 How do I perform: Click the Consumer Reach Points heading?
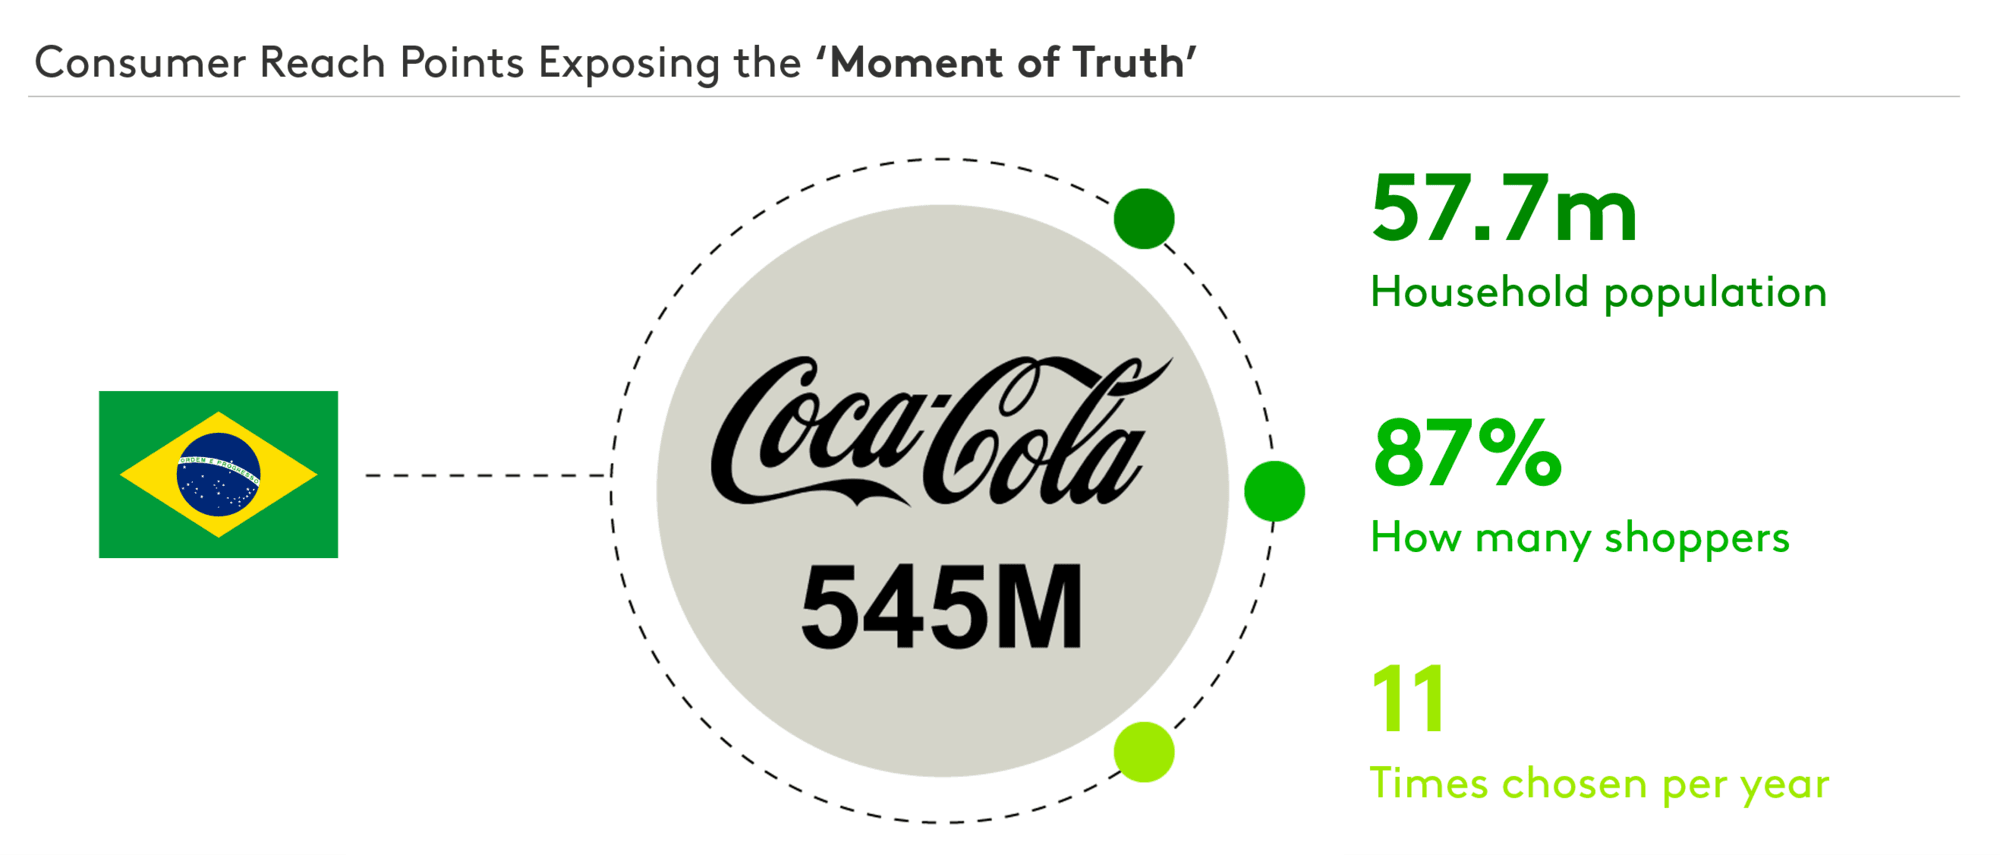(279, 62)
